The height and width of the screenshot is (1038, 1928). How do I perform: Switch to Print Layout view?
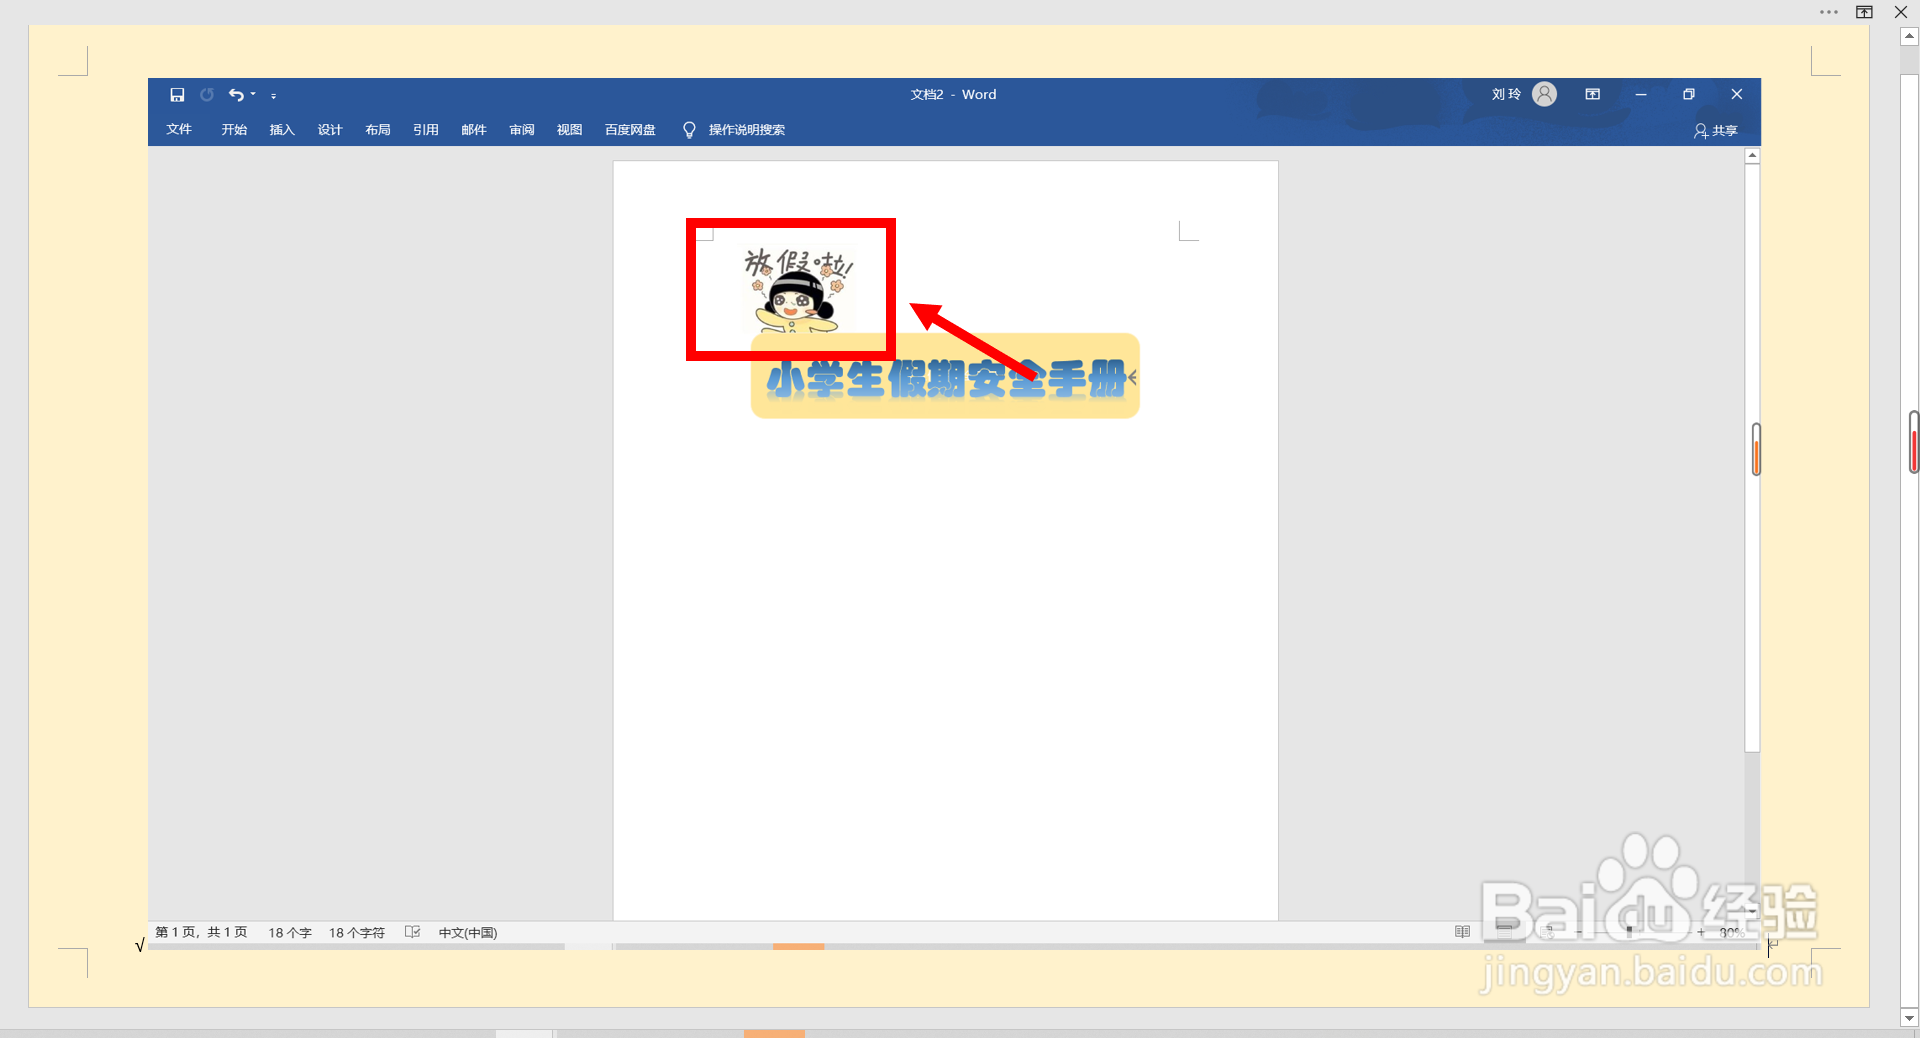click(1504, 932)
